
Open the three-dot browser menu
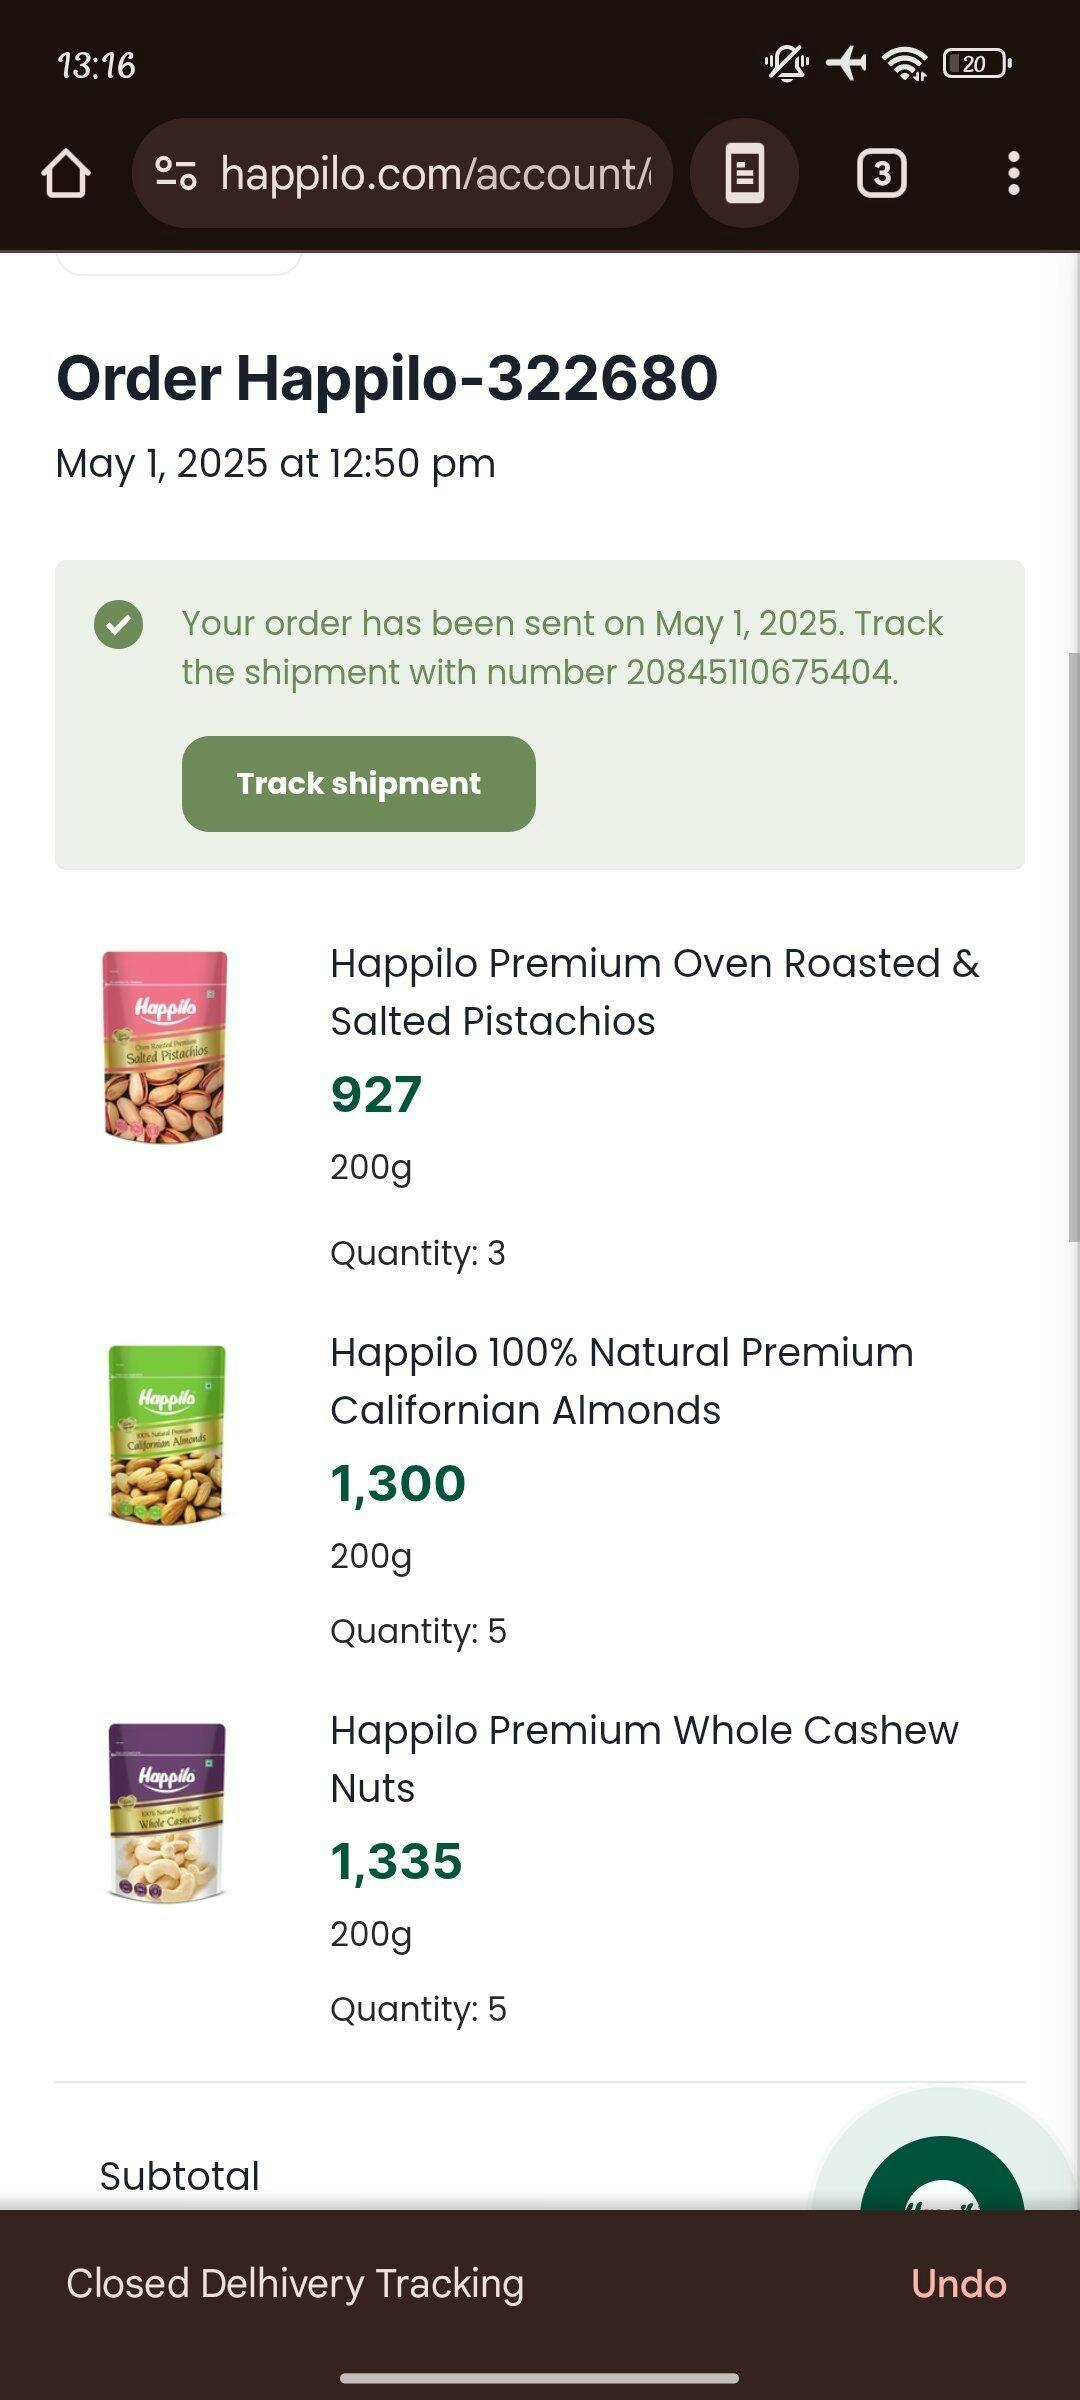tap(1013, 174)
